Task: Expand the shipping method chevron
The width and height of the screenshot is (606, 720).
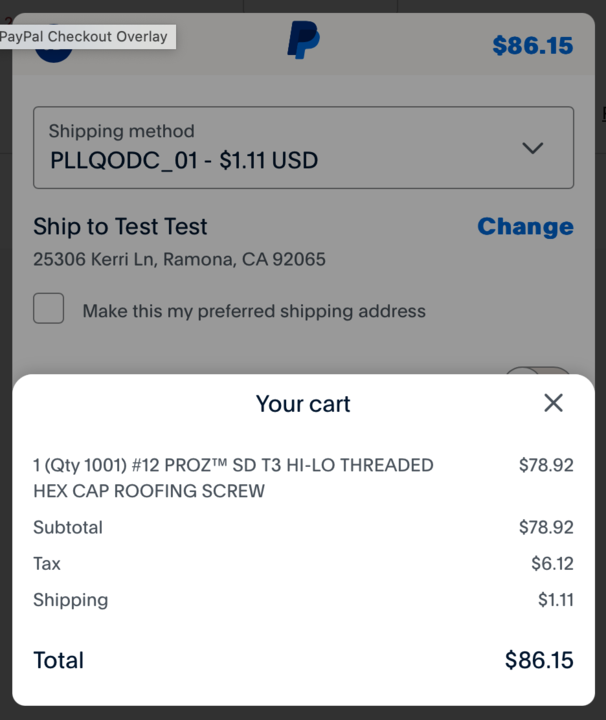Action: click(533, 148)
